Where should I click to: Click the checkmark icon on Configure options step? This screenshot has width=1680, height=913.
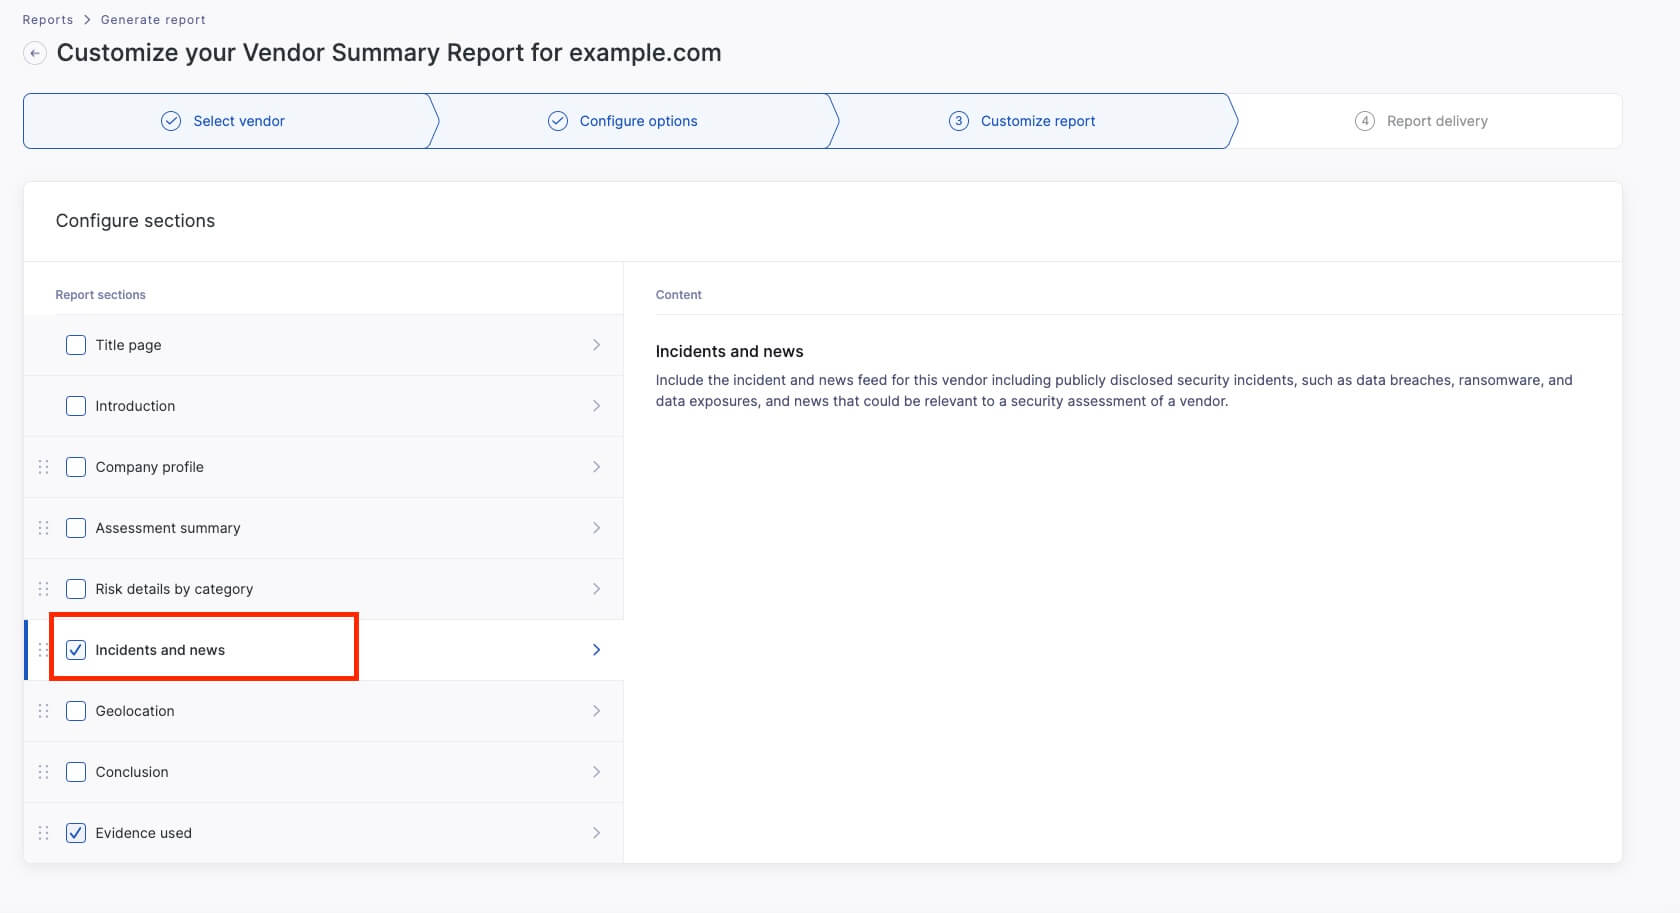[558, 121]
